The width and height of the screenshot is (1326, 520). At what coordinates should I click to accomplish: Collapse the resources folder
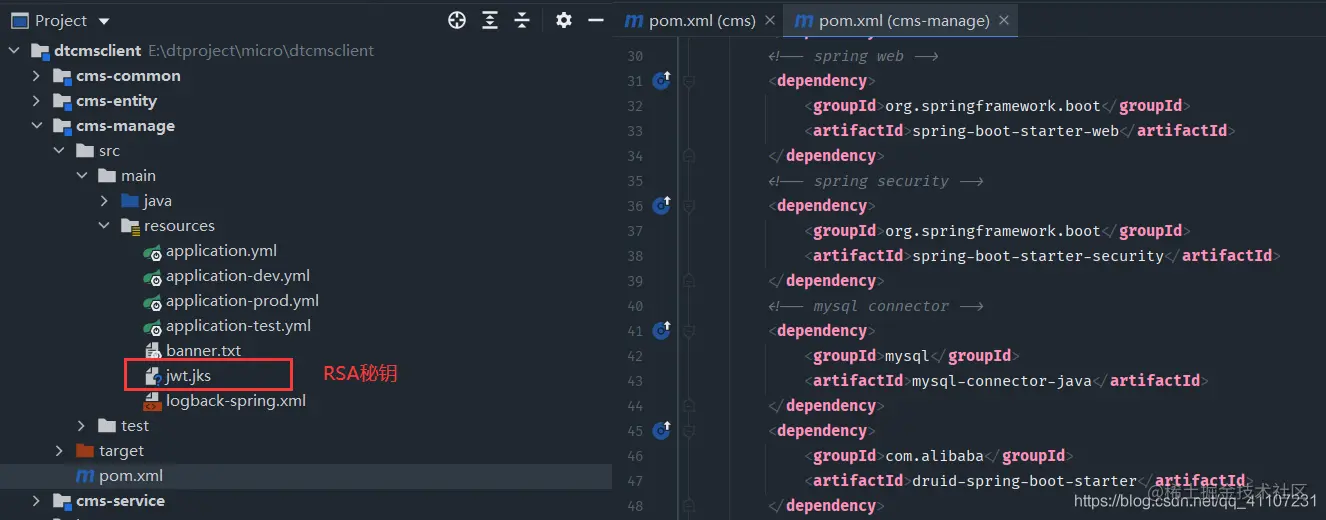point(104,225)
